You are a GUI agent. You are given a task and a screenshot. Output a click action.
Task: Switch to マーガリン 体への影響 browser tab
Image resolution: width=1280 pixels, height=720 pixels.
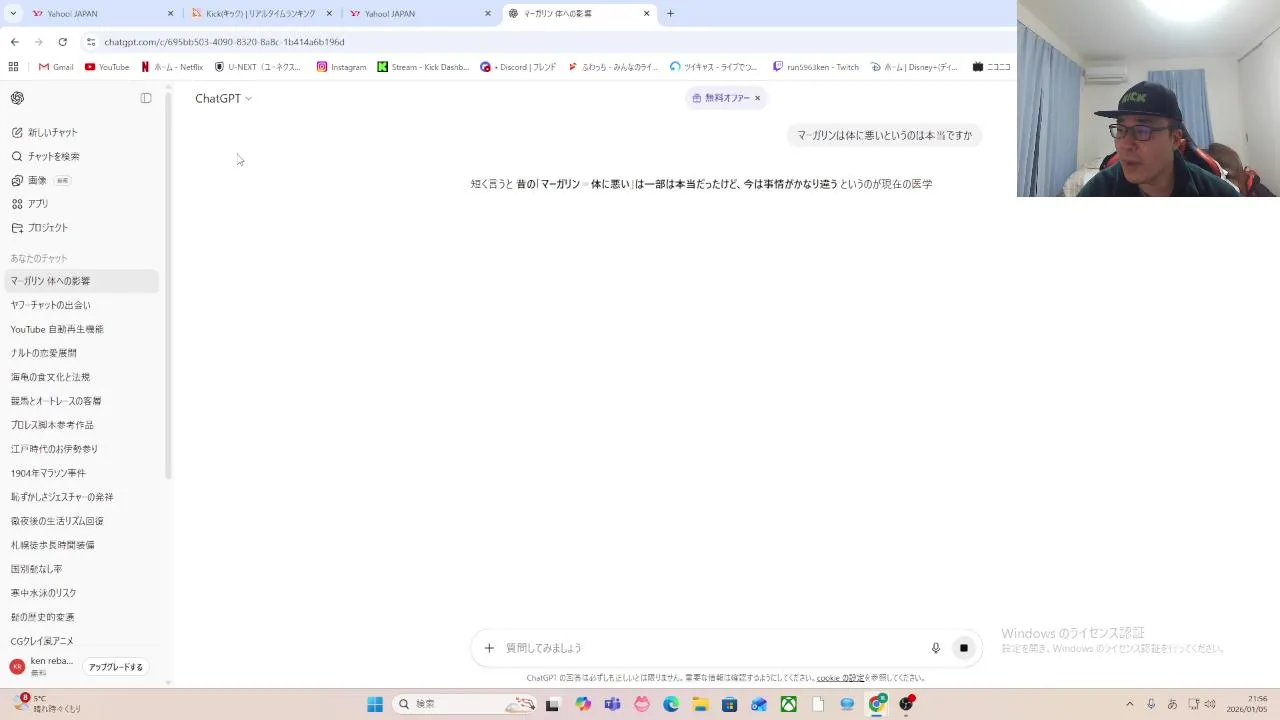(x=579, y=14)
